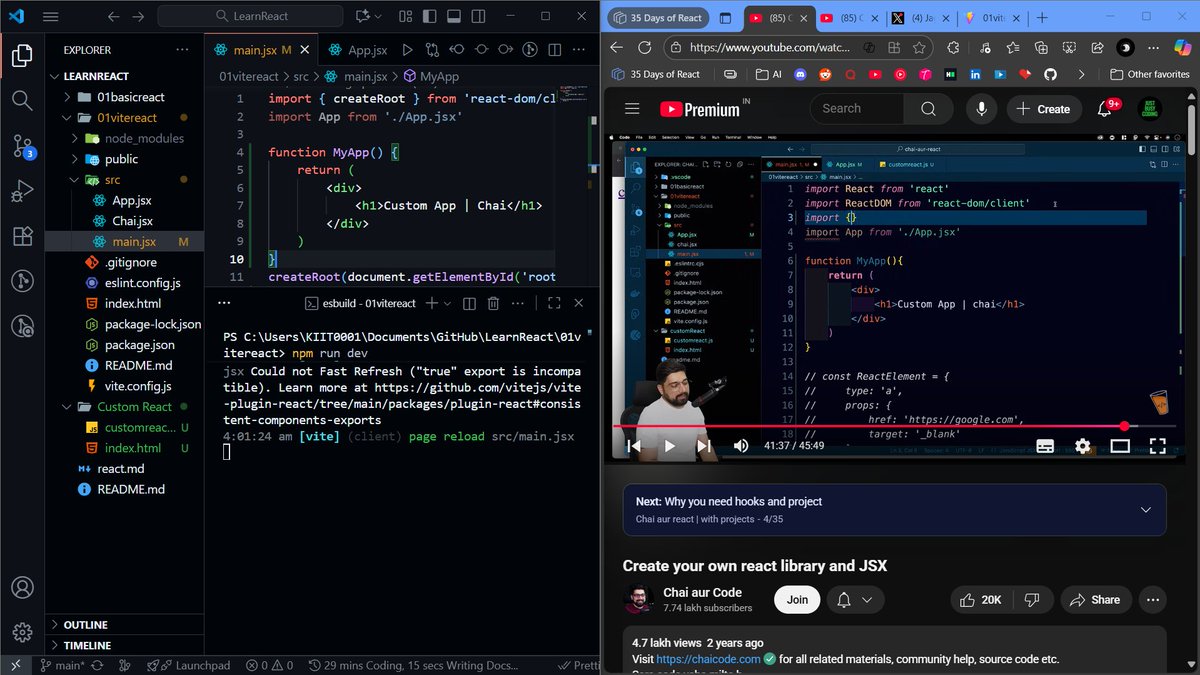Open new terminal launch profile dropdown arrow
The height and width of the screenshot is (675, 1200).
(447, 303)
